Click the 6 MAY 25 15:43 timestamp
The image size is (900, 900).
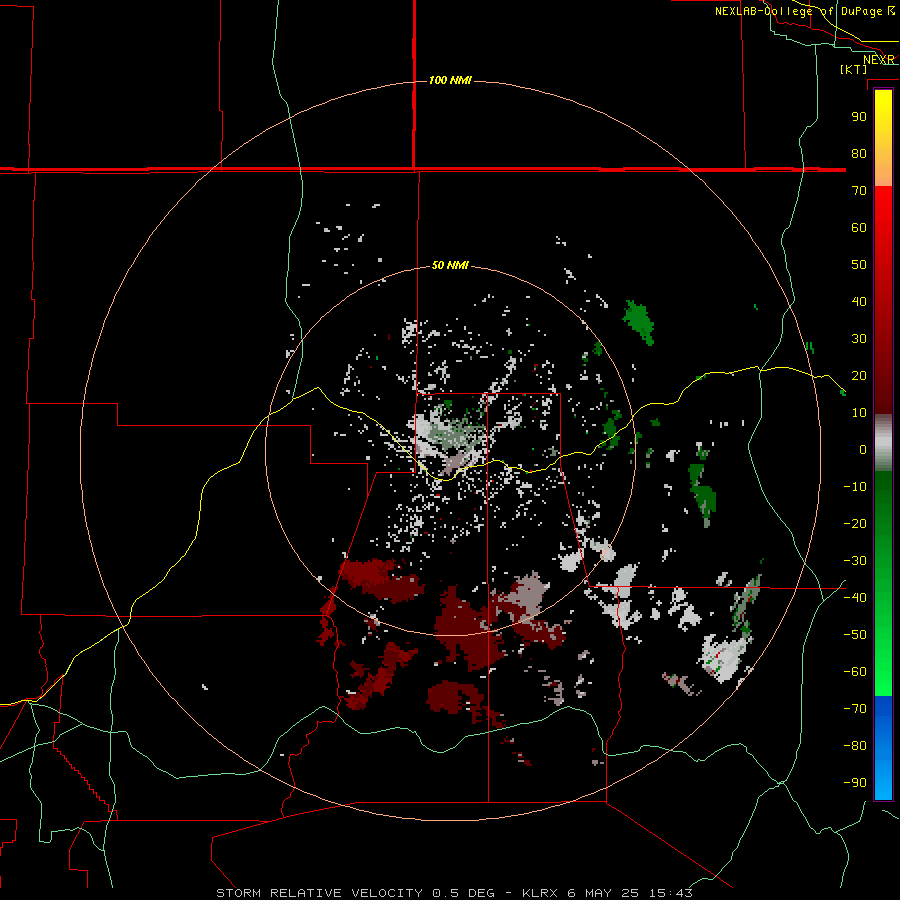click(630, 893)
